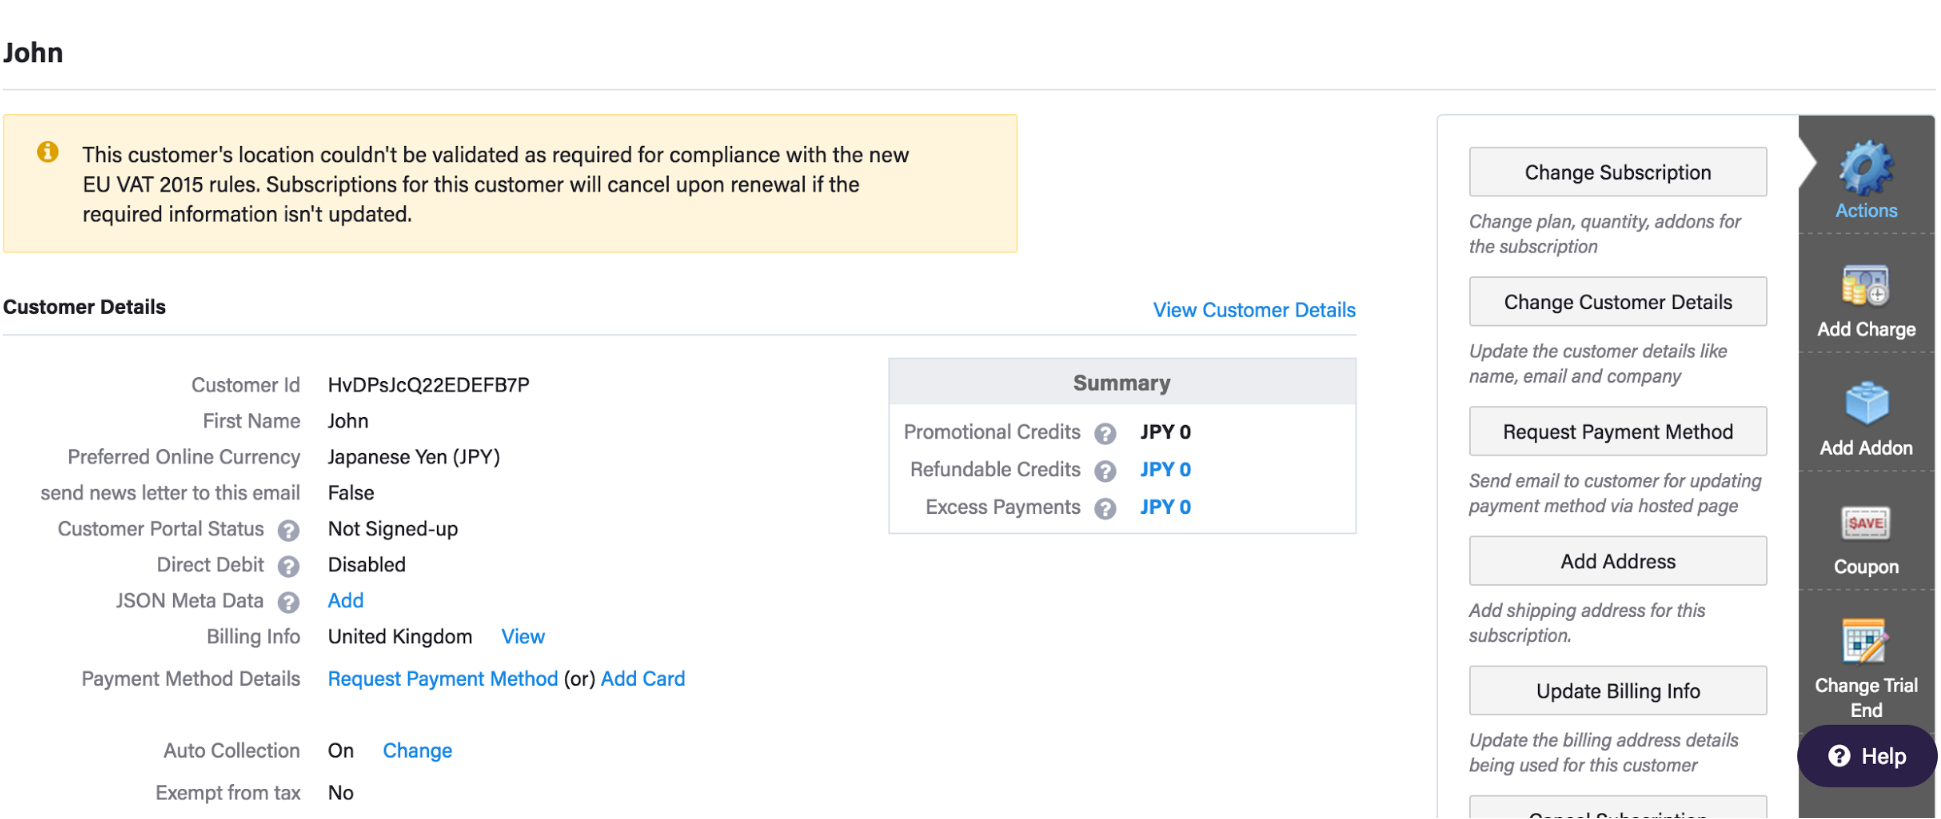The image size is (1941, 819).
Task: Click the Update Billing Info button
Action: [1617, 691]
